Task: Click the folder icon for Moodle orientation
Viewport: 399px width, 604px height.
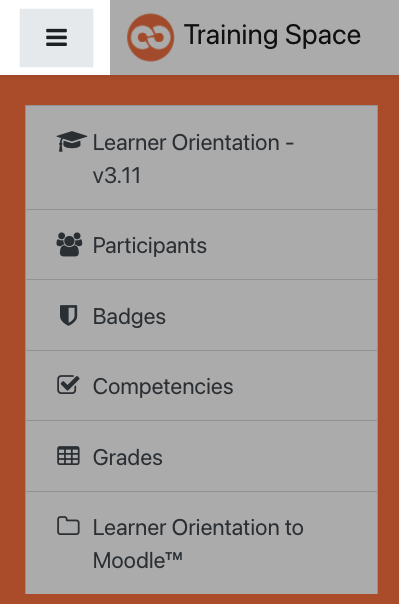Action: [69, 526]
